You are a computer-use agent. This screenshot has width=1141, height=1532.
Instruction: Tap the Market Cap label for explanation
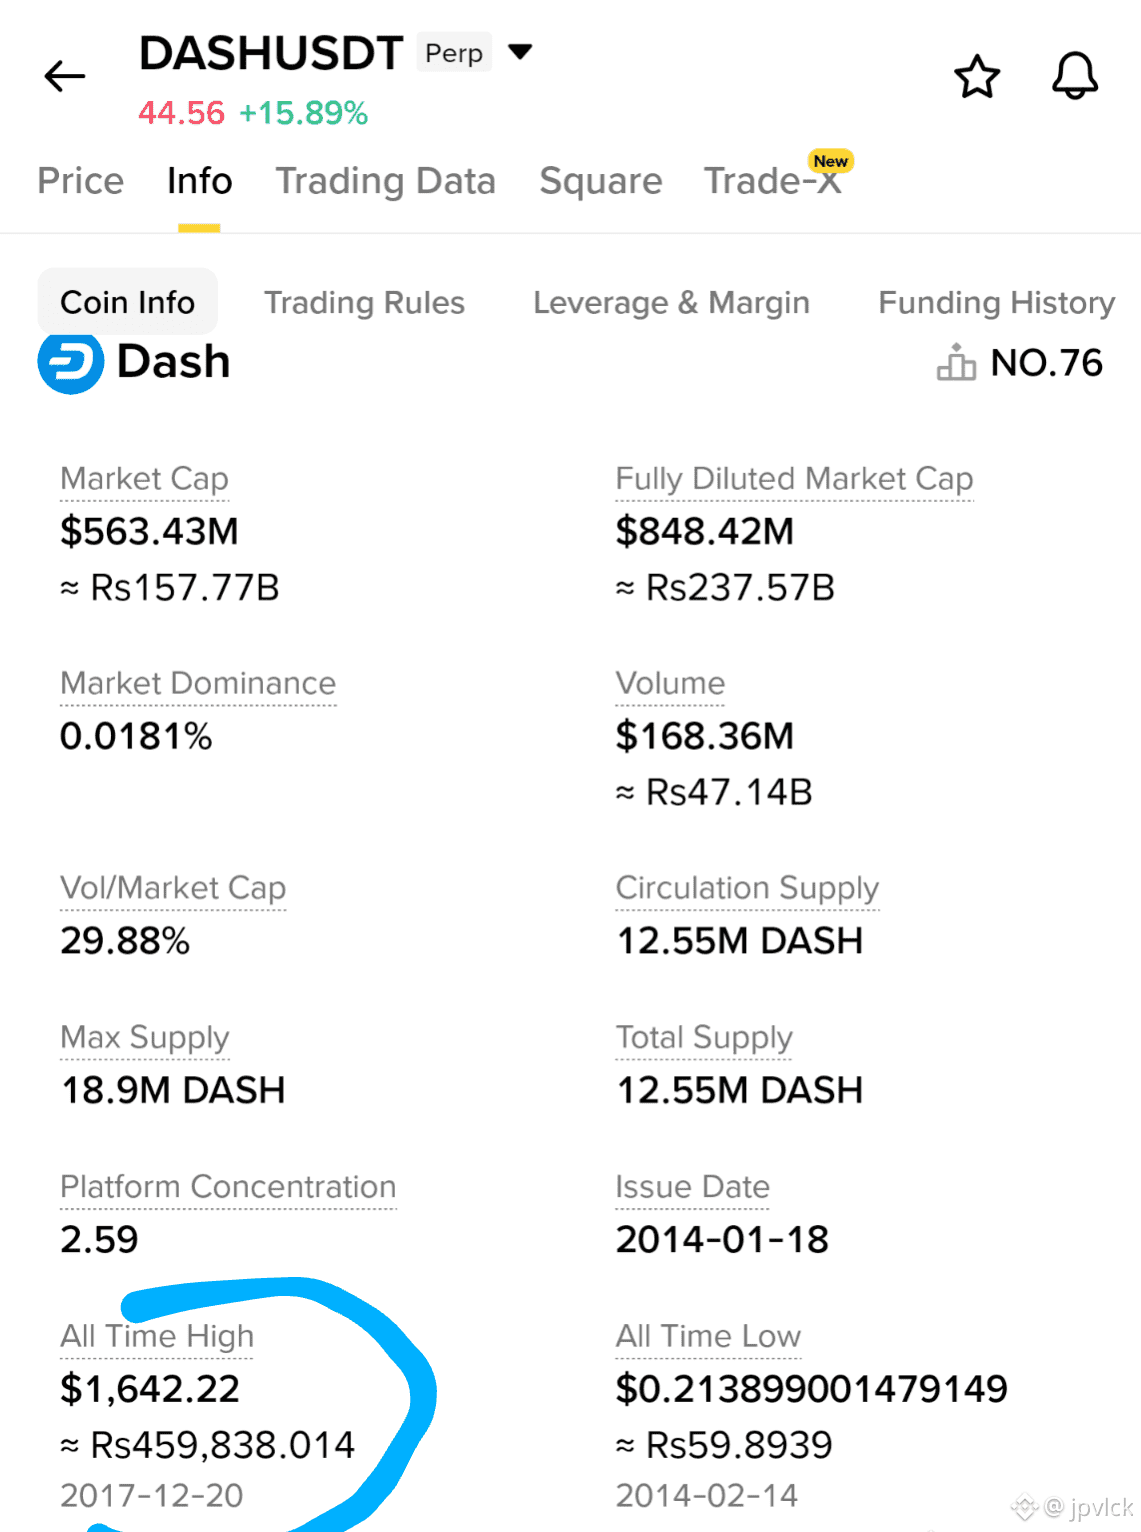point(144,479)
